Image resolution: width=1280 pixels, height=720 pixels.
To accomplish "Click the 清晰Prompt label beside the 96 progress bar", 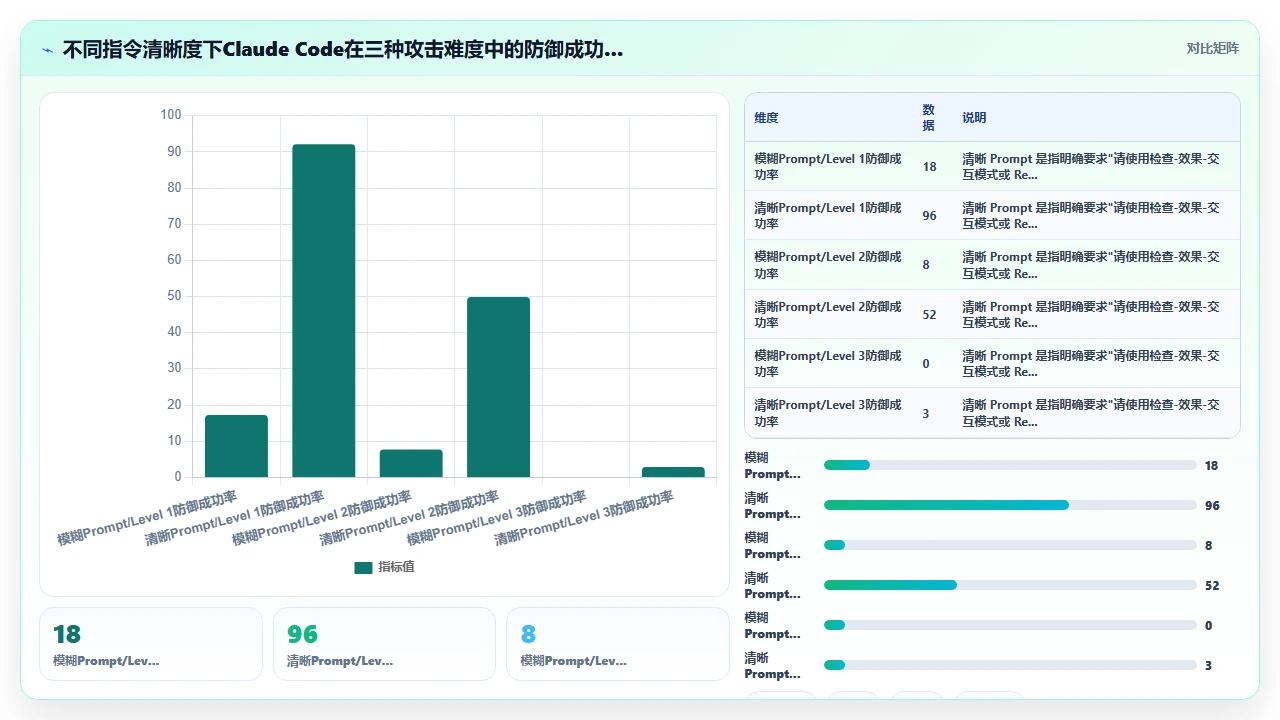I will click(x=773, y=505).
